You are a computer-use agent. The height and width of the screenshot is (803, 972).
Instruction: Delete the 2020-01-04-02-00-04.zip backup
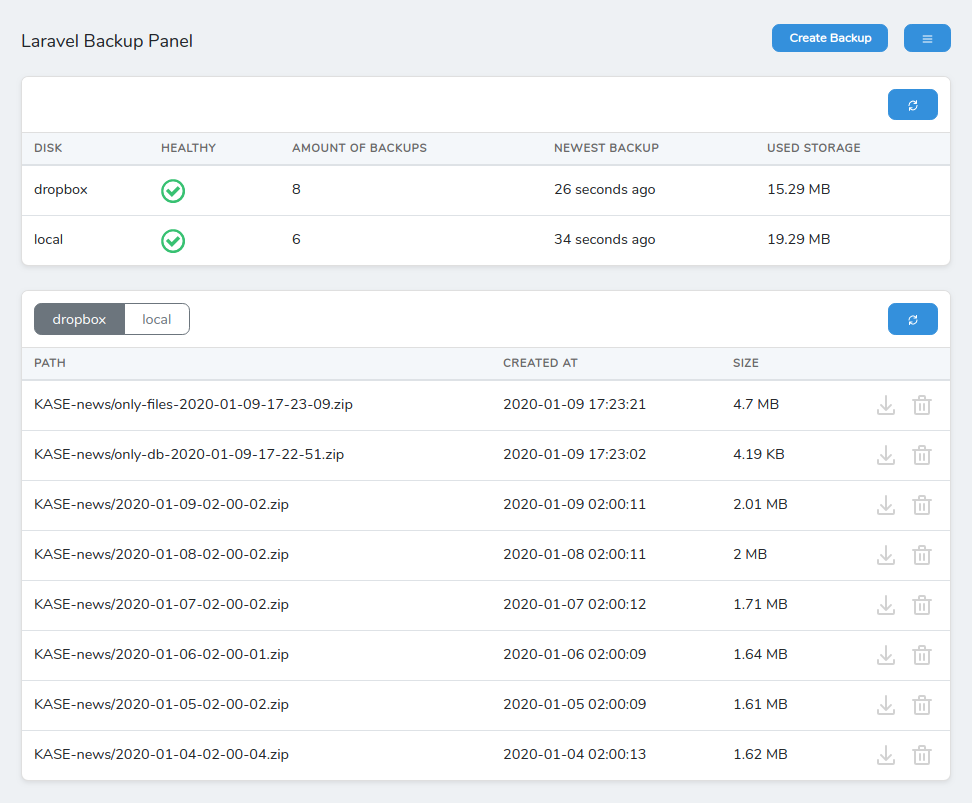click(922, 755)
